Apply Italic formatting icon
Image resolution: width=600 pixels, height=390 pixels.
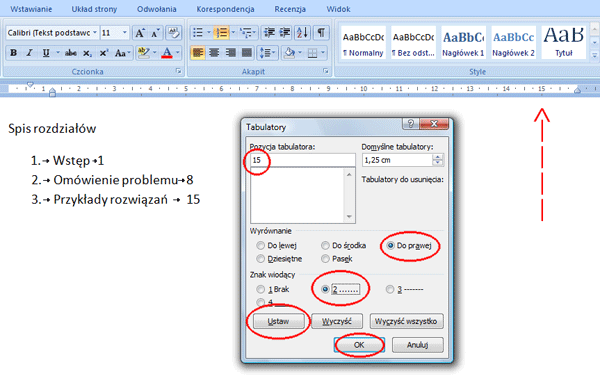pyautogui.click(x=30, y=53)
